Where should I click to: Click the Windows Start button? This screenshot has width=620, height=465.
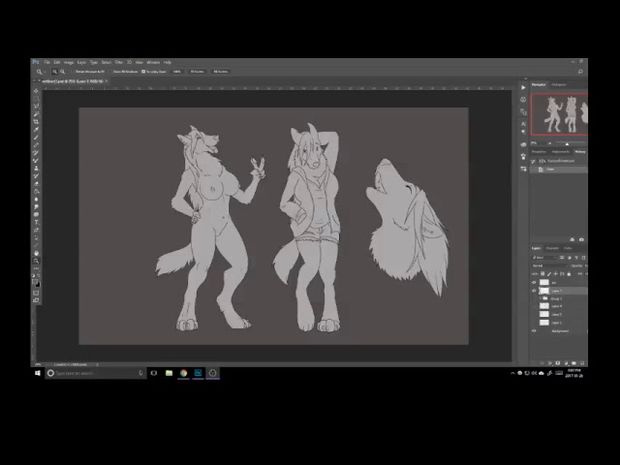[38, 373]
